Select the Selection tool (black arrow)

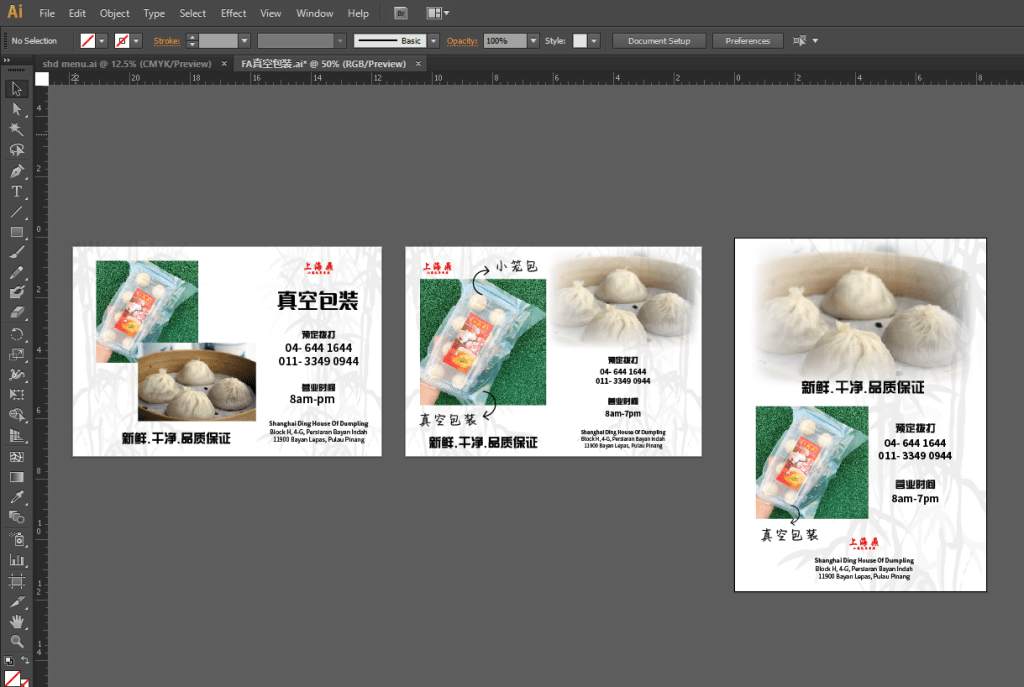[x=17, y=89]
